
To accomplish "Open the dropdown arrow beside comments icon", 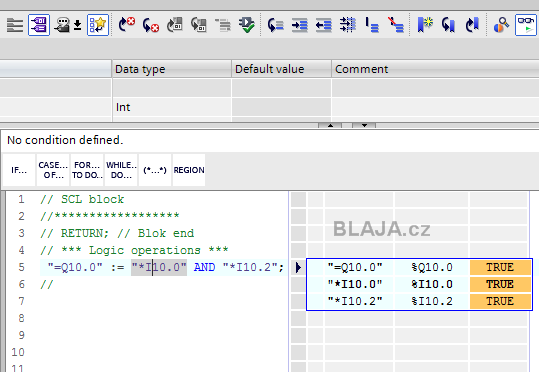I will pyautogui.click(x=78, y=25).
